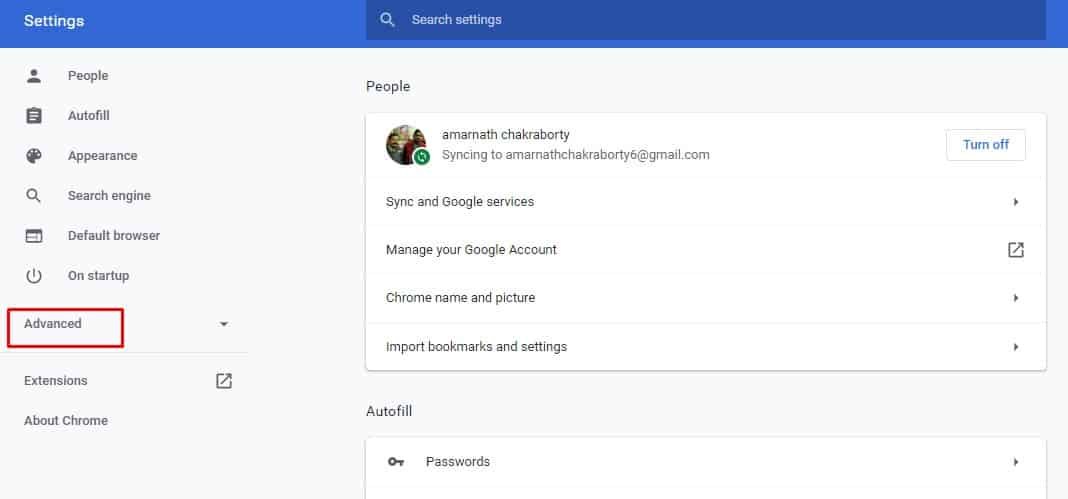This screenshot has height=499, width=1068.
Task: Click the Default browser window icon
Action: point(34,236)
